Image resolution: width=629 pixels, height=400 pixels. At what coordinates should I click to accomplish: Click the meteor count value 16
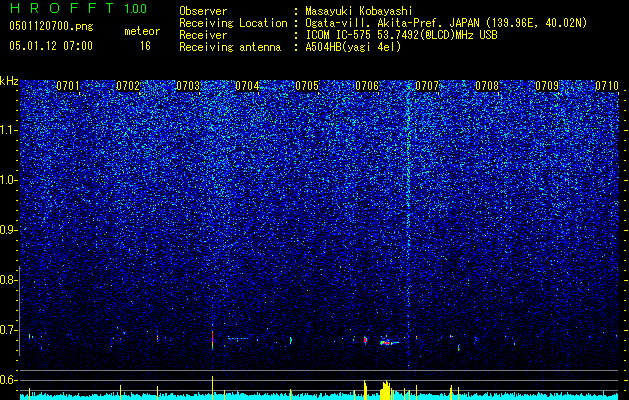(145, 46)
